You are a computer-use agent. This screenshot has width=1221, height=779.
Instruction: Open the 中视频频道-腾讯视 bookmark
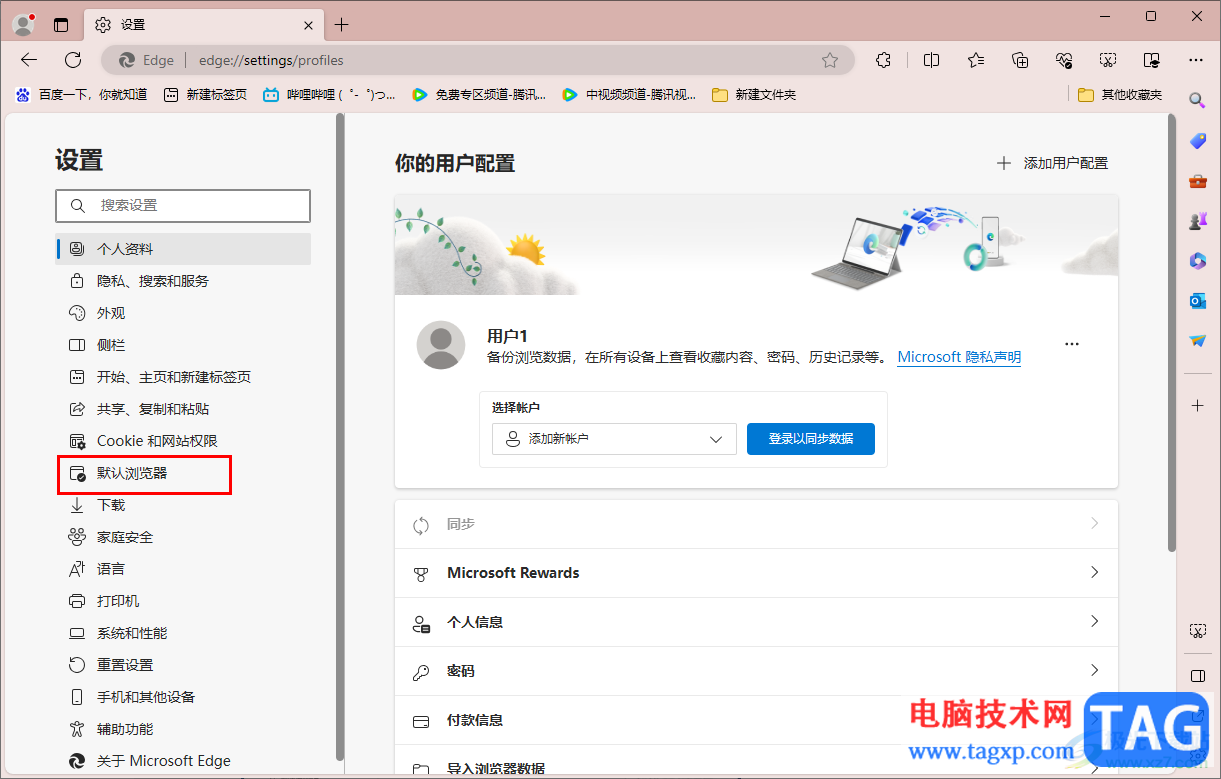point(629,95)
